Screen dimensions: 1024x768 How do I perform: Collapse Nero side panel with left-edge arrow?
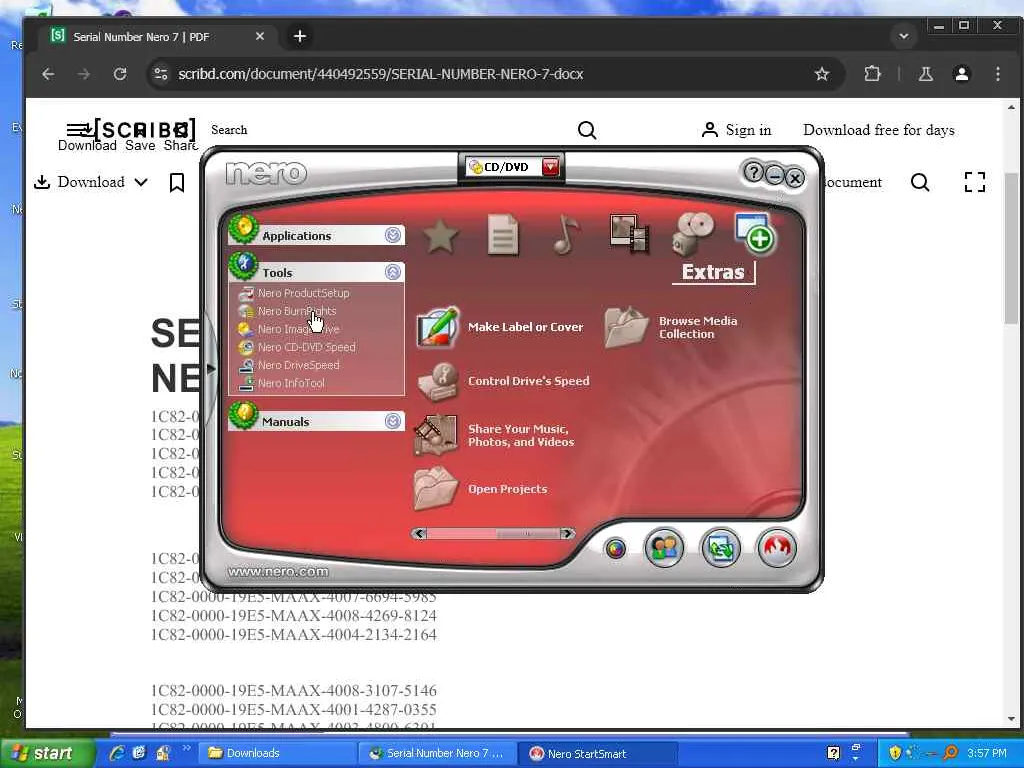click(210, 368)
